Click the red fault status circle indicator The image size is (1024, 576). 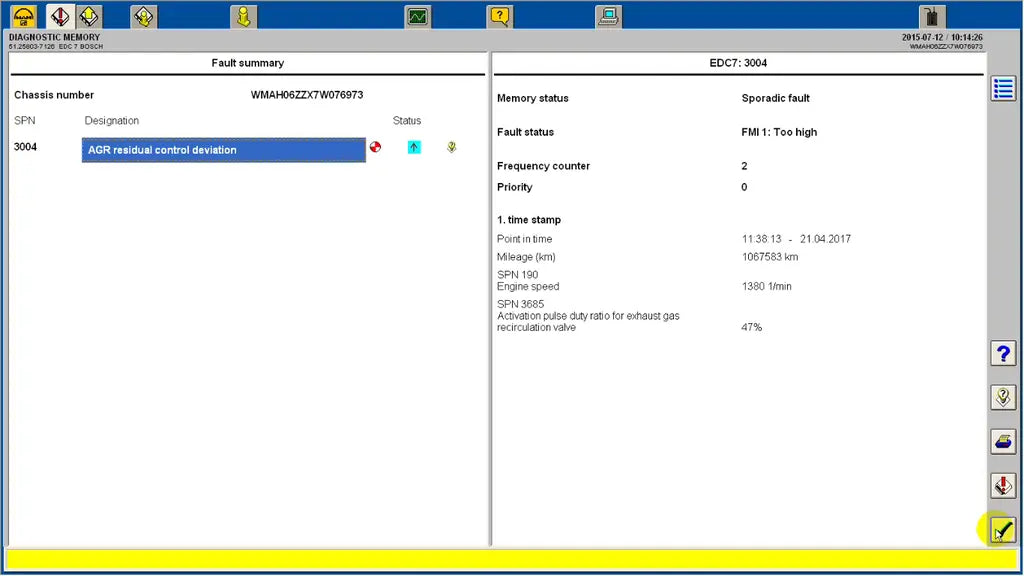[375, 147]
